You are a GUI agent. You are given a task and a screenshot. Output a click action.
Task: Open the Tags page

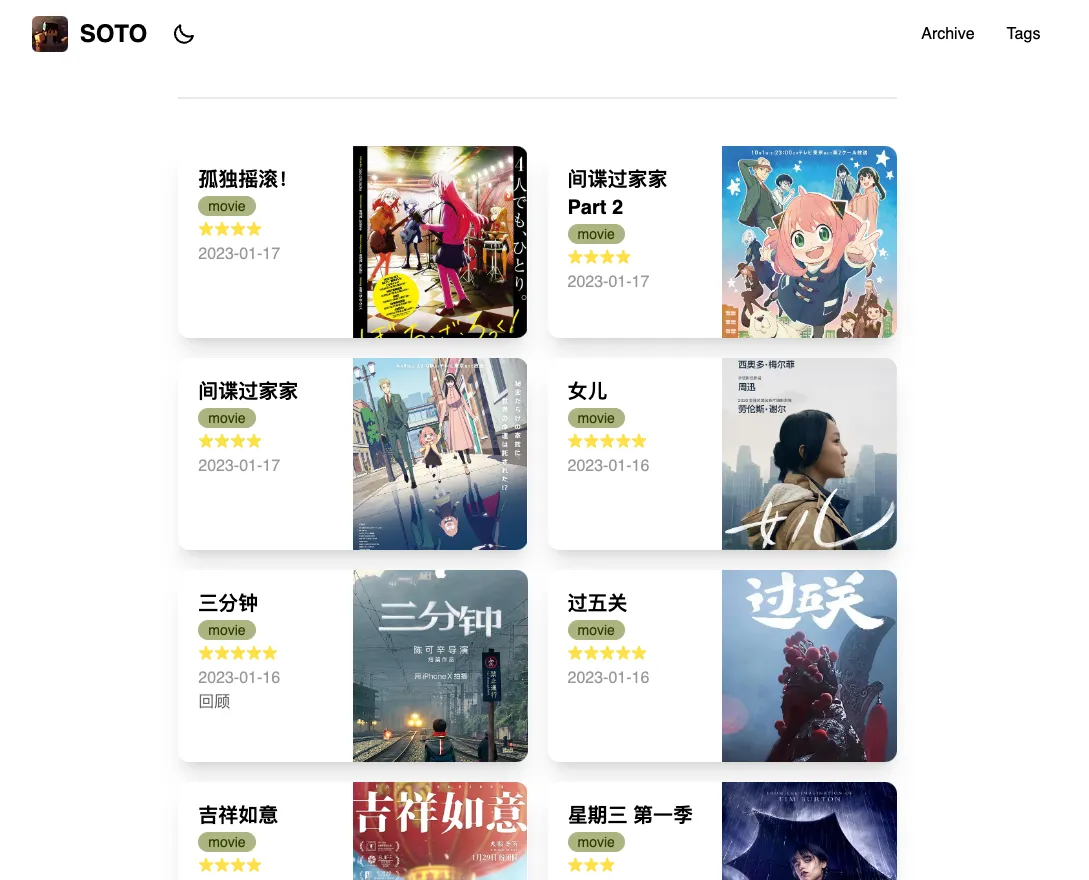[x=1023, y=34]
